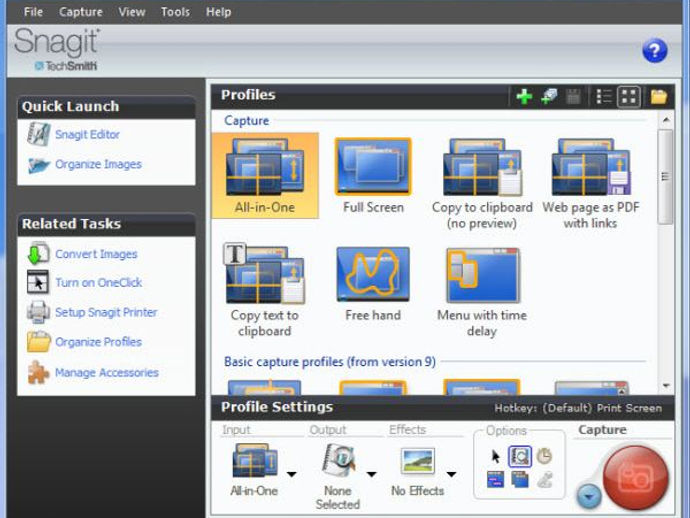Add a new profile with green plus
The width and height of the screenshot is (690, 518).
pyautogui.click(x=524, y=96)
